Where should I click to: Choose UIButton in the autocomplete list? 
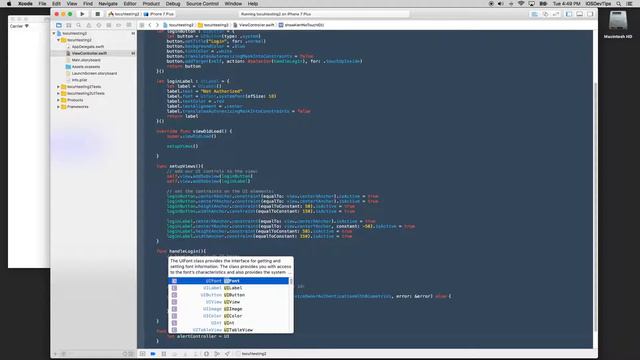(229, 295)
